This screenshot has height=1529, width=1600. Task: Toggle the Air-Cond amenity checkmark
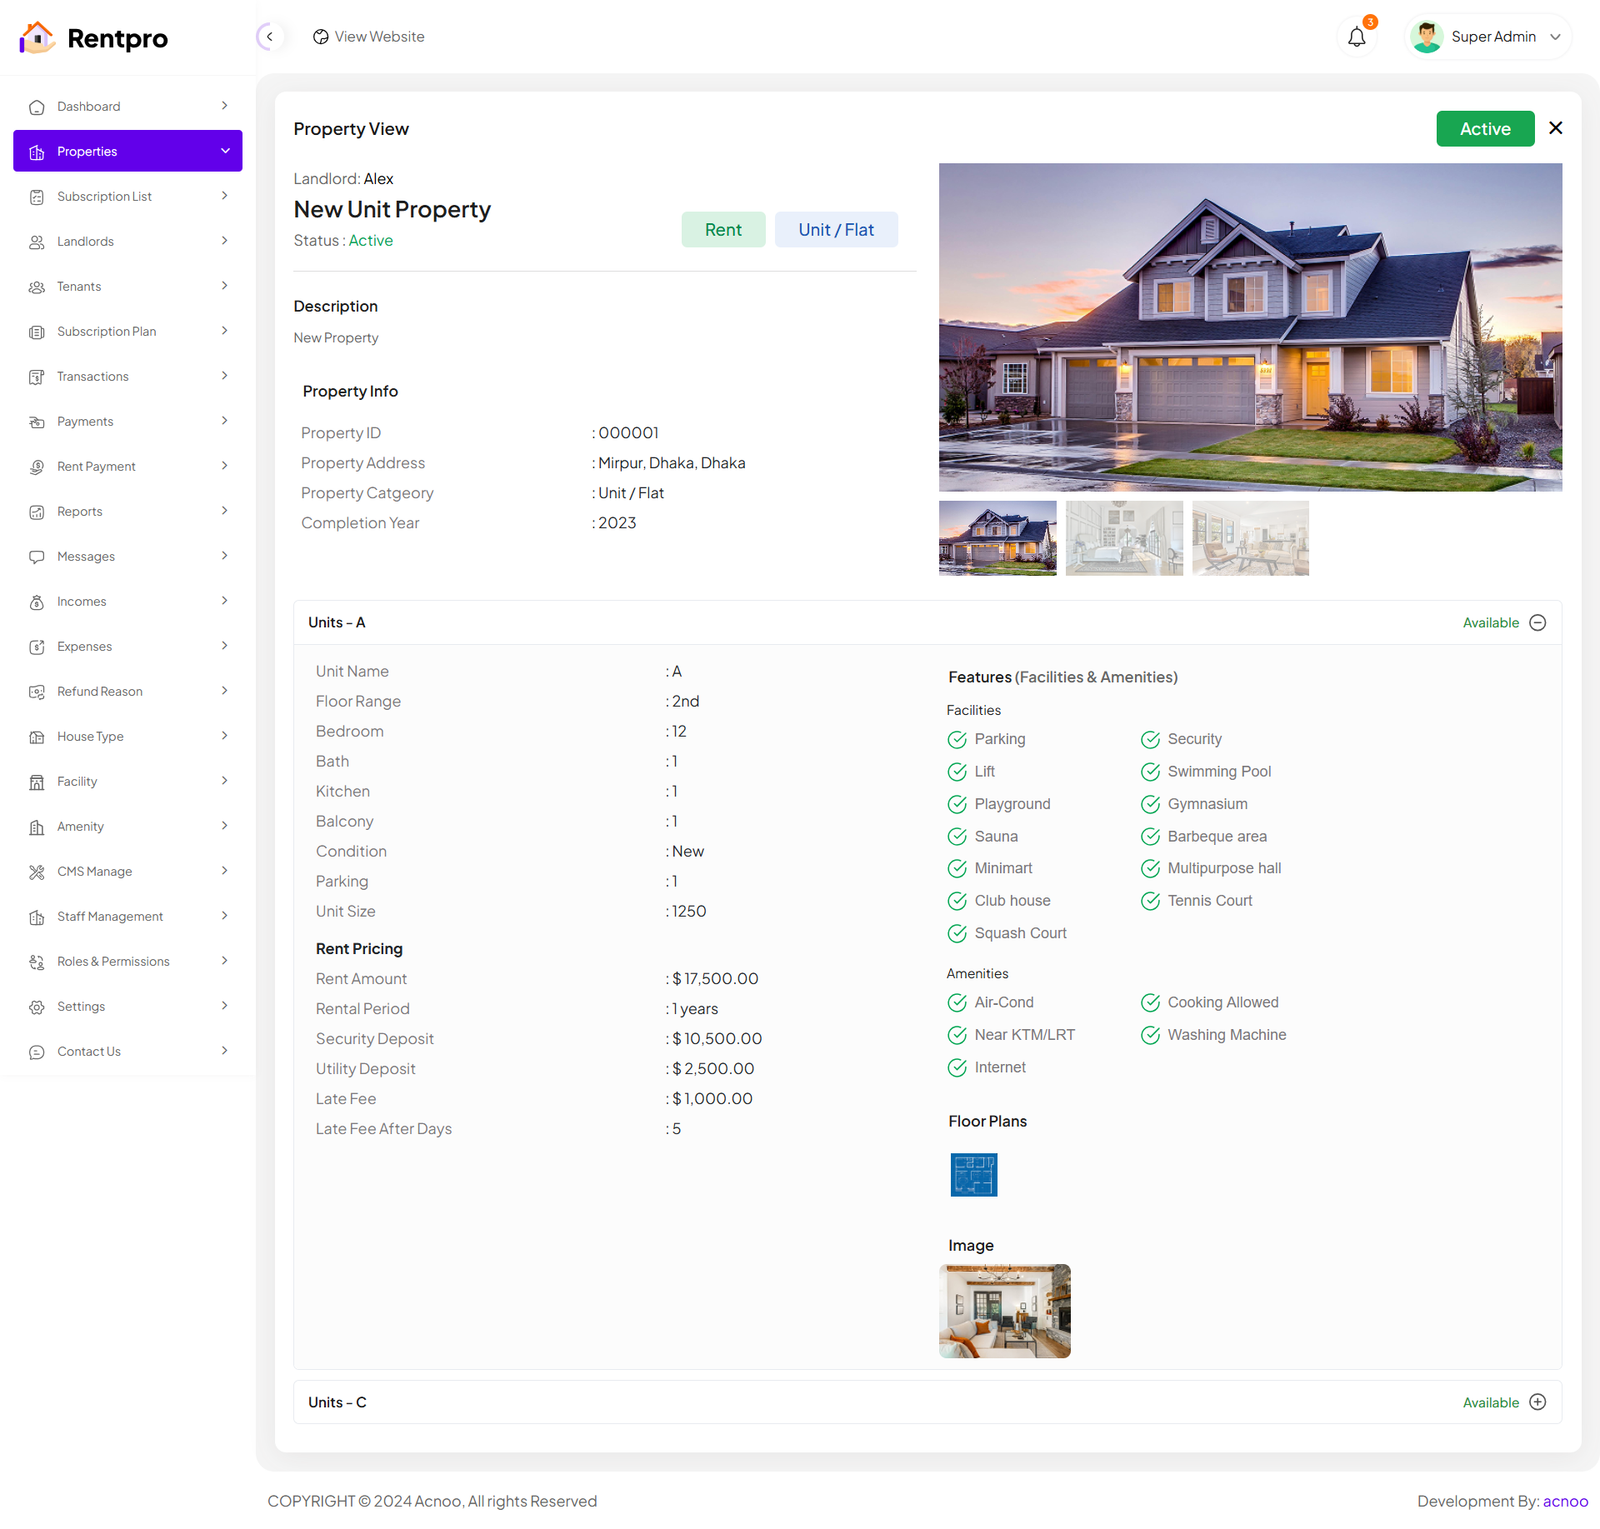[x=957, y=1003]
